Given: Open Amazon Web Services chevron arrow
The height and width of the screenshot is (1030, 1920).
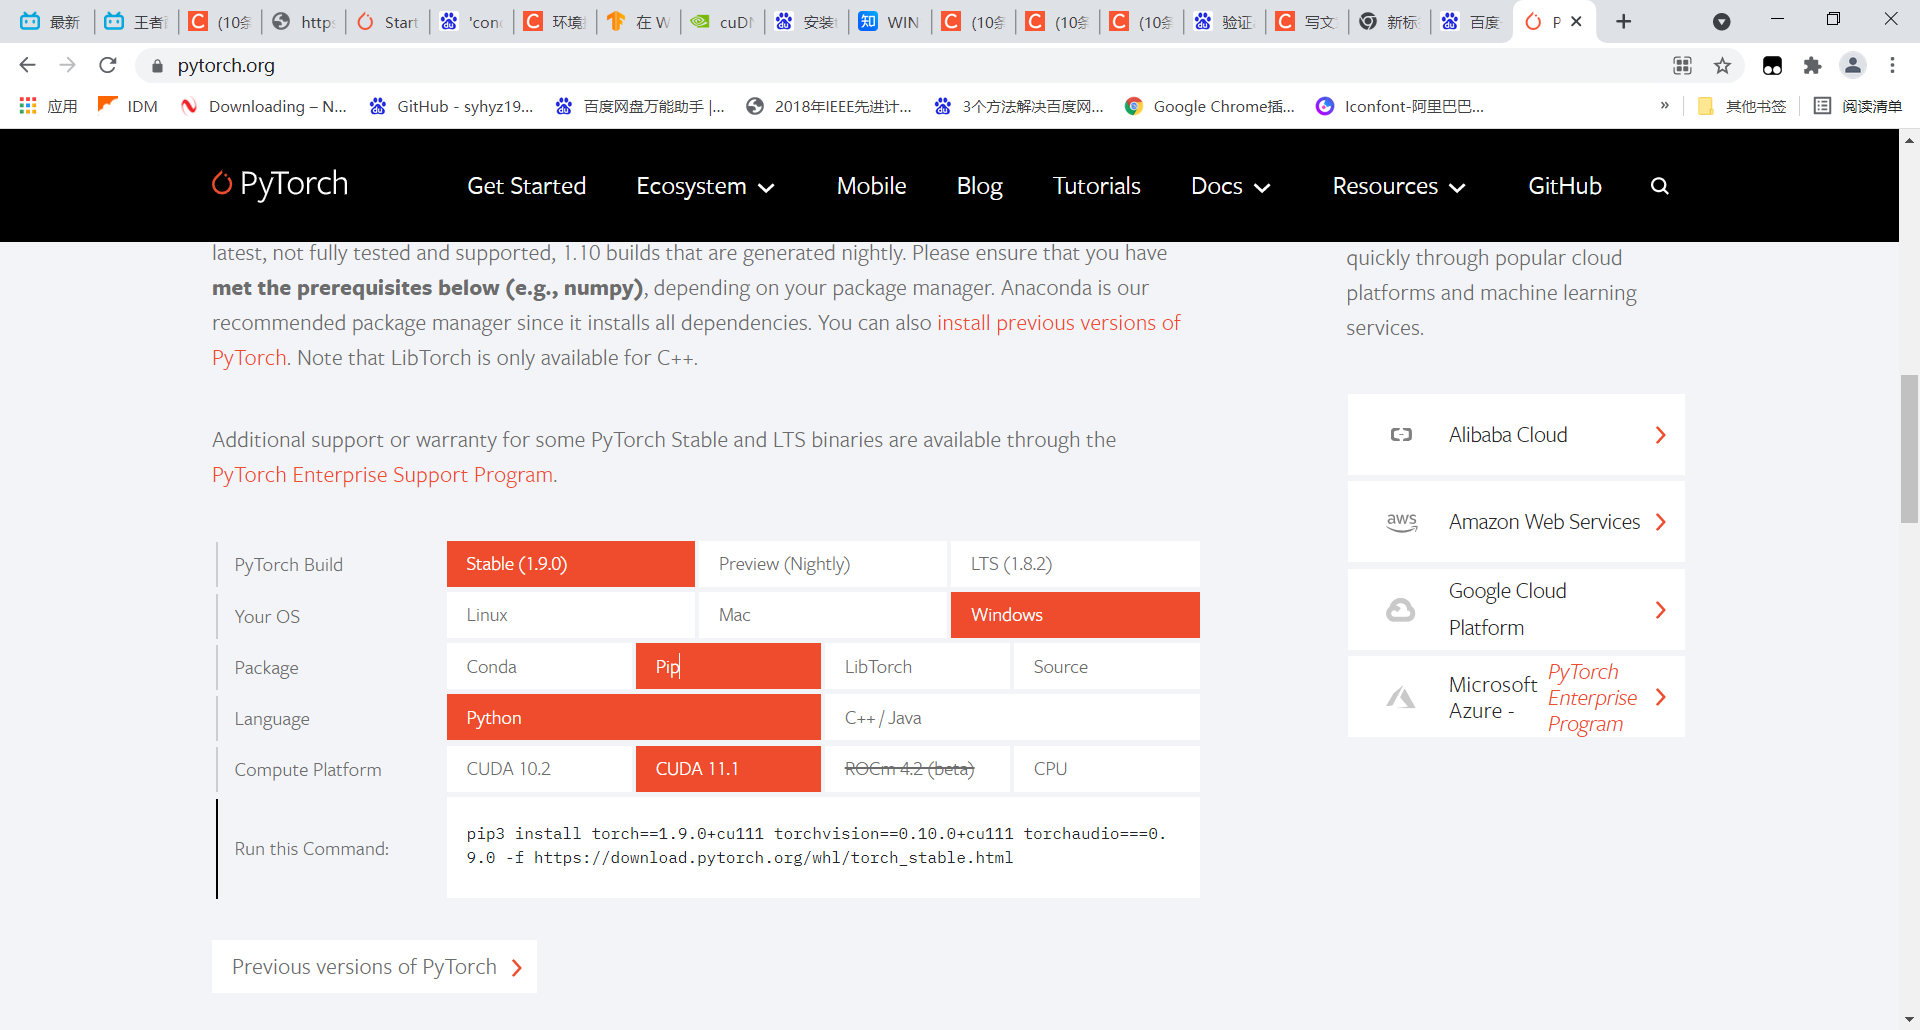Looking at the screenshot, I should 1660,522.
